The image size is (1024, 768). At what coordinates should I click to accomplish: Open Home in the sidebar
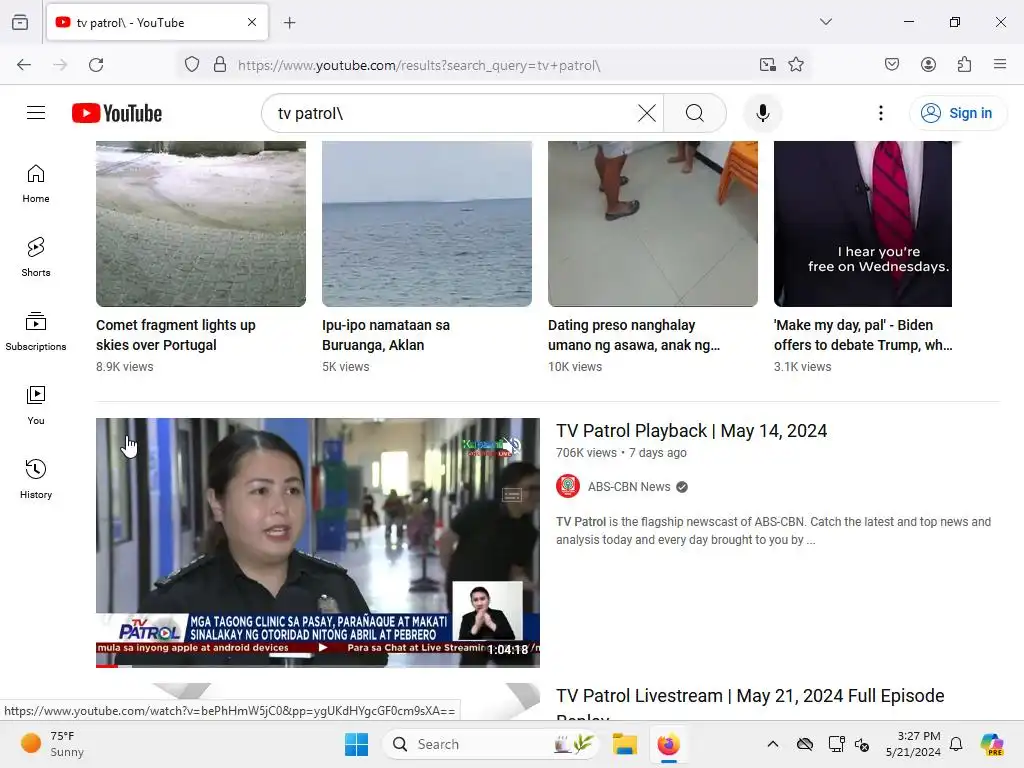[36, 184]
